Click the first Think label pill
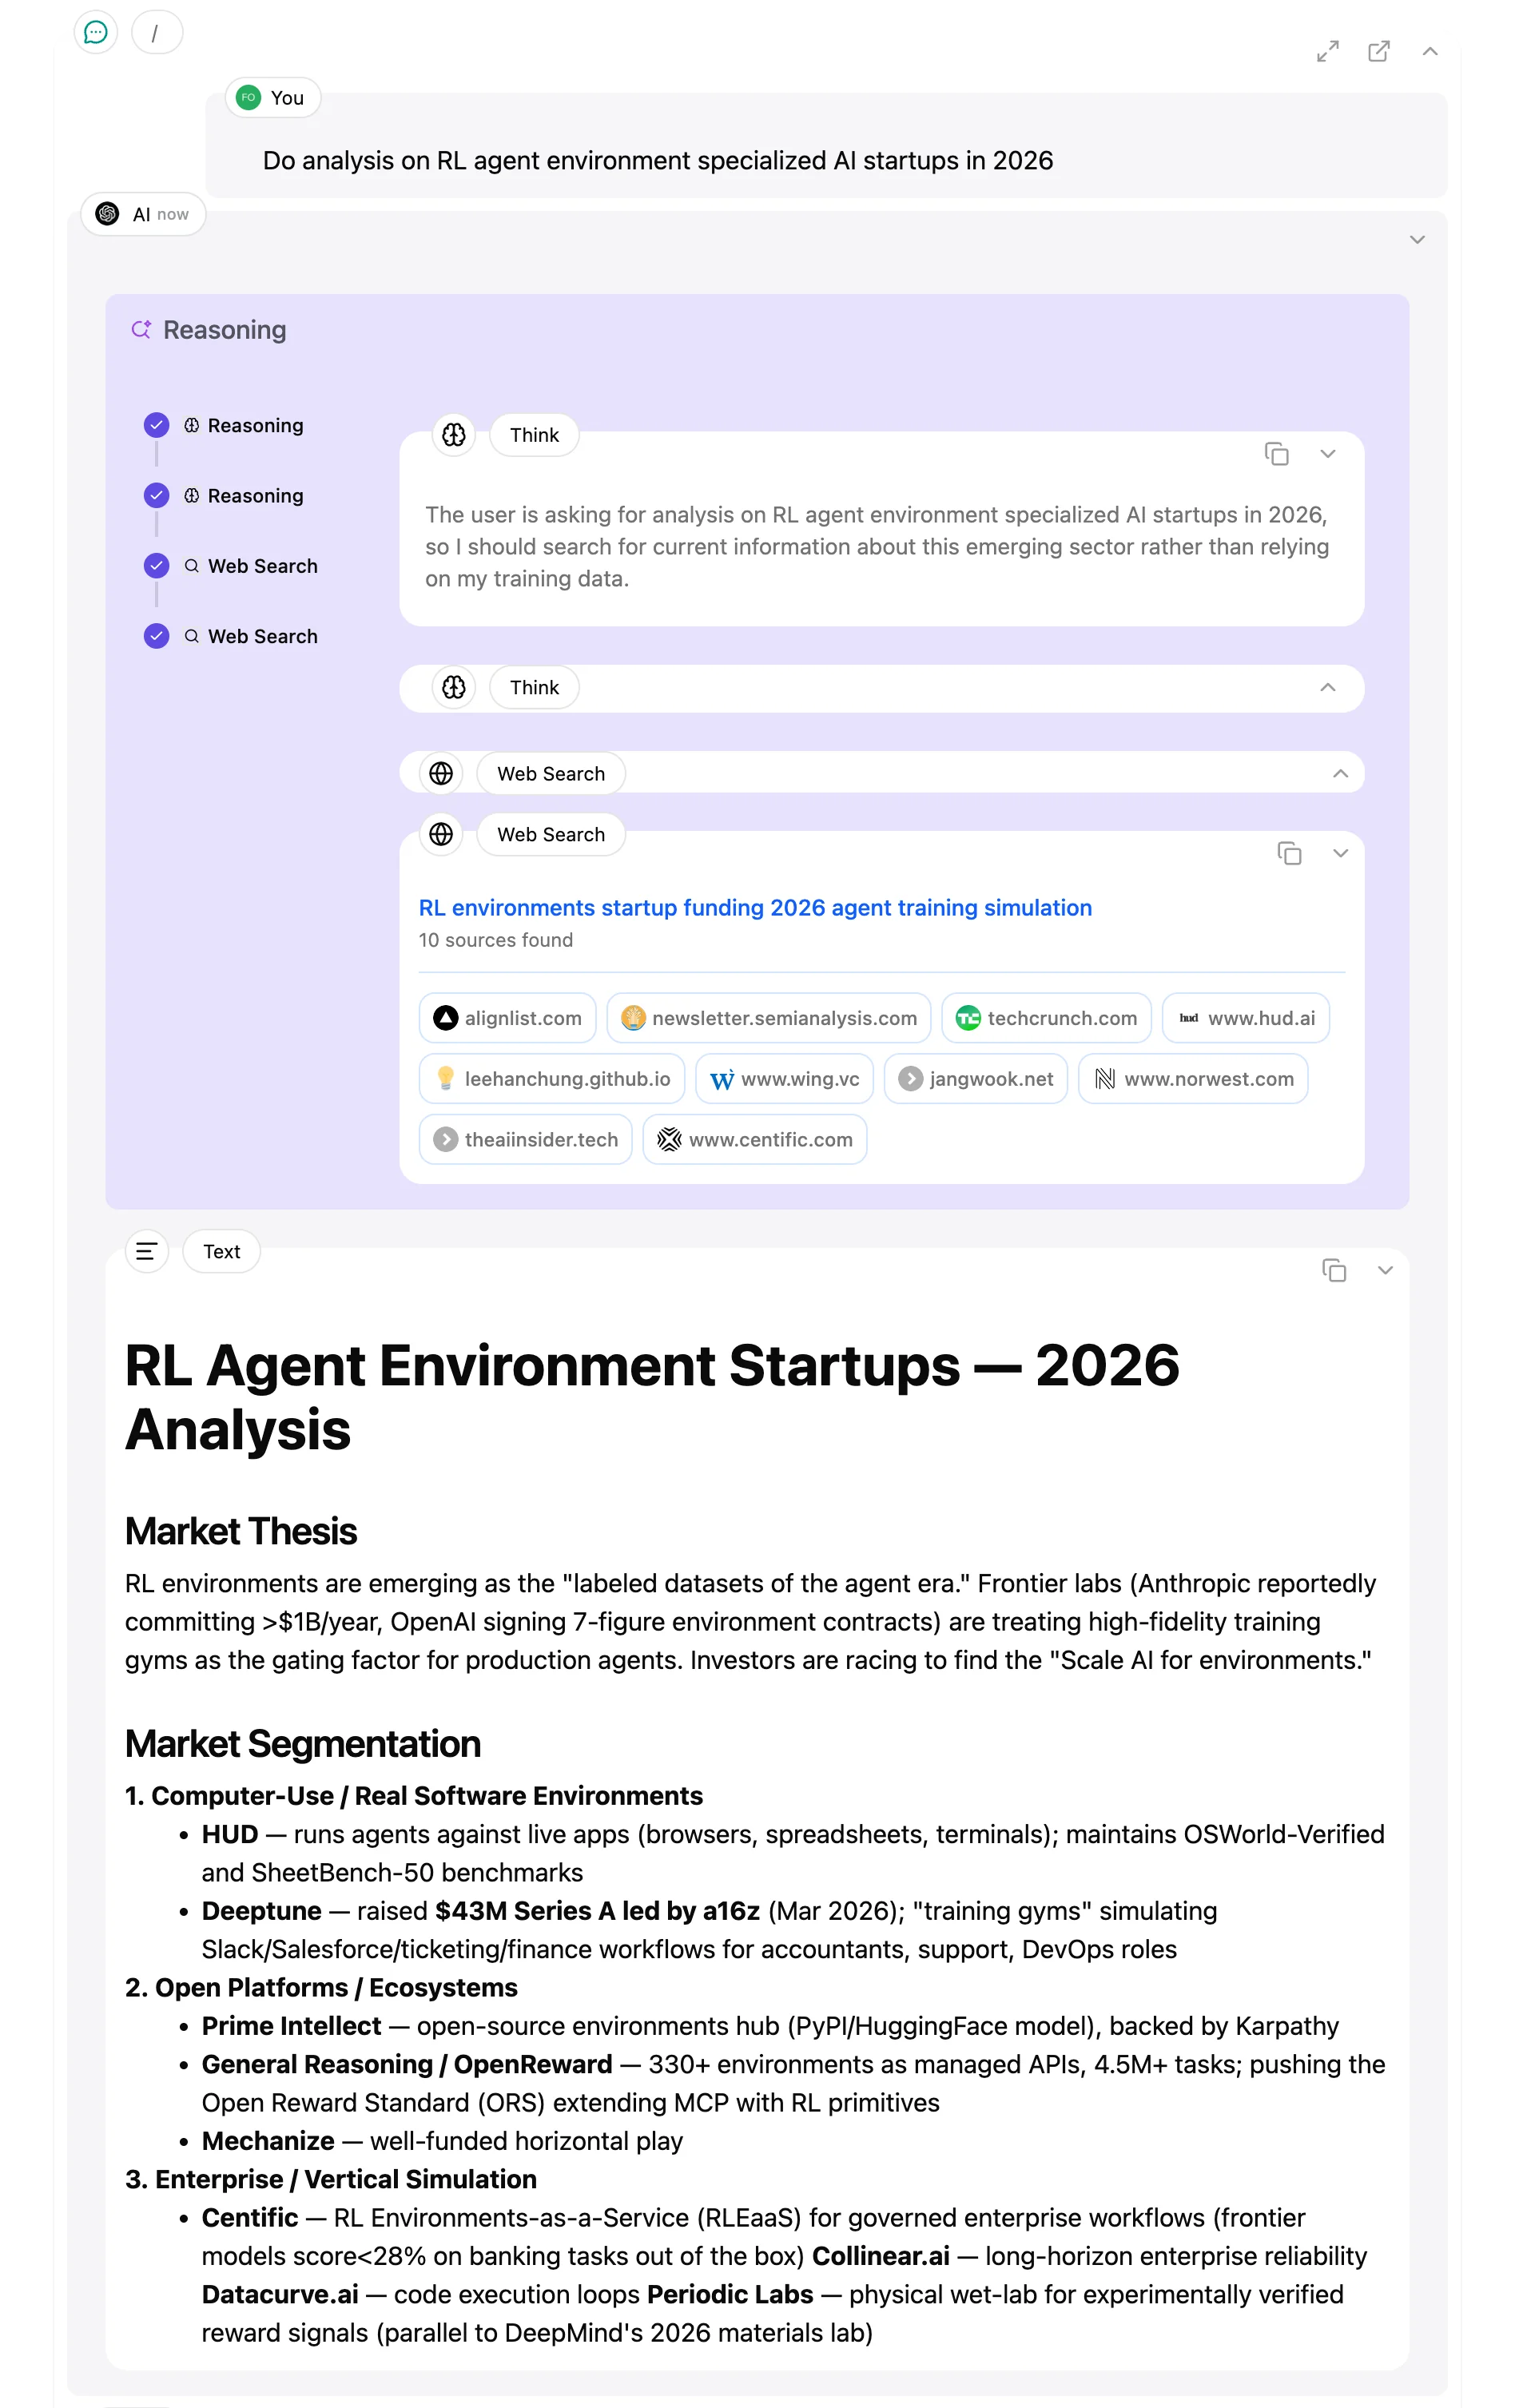 (x=534, y=435)
